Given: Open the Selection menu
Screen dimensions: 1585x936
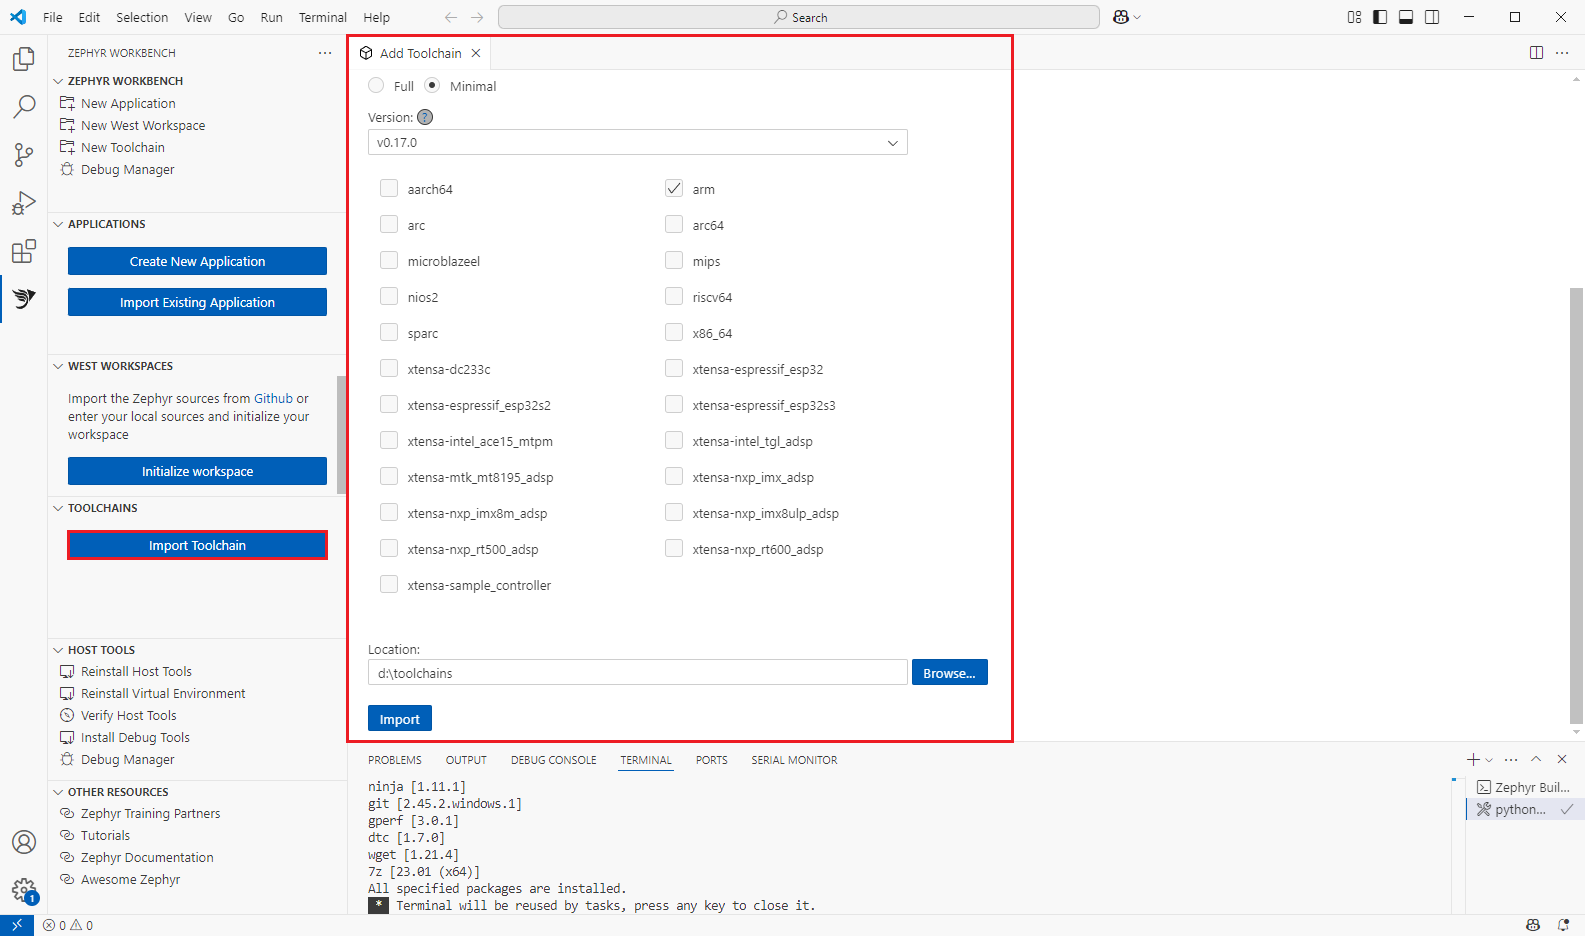Looking at the screenshot, I should coord(142,17).
